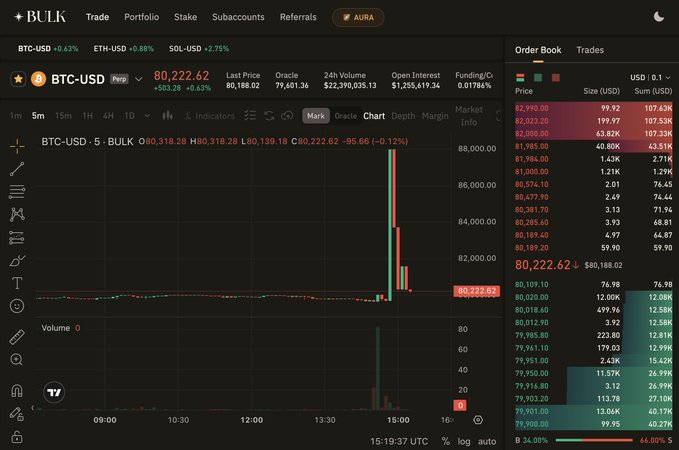Switch to the Margin tab
Screen dimensions: 679x450
point(435,116)
